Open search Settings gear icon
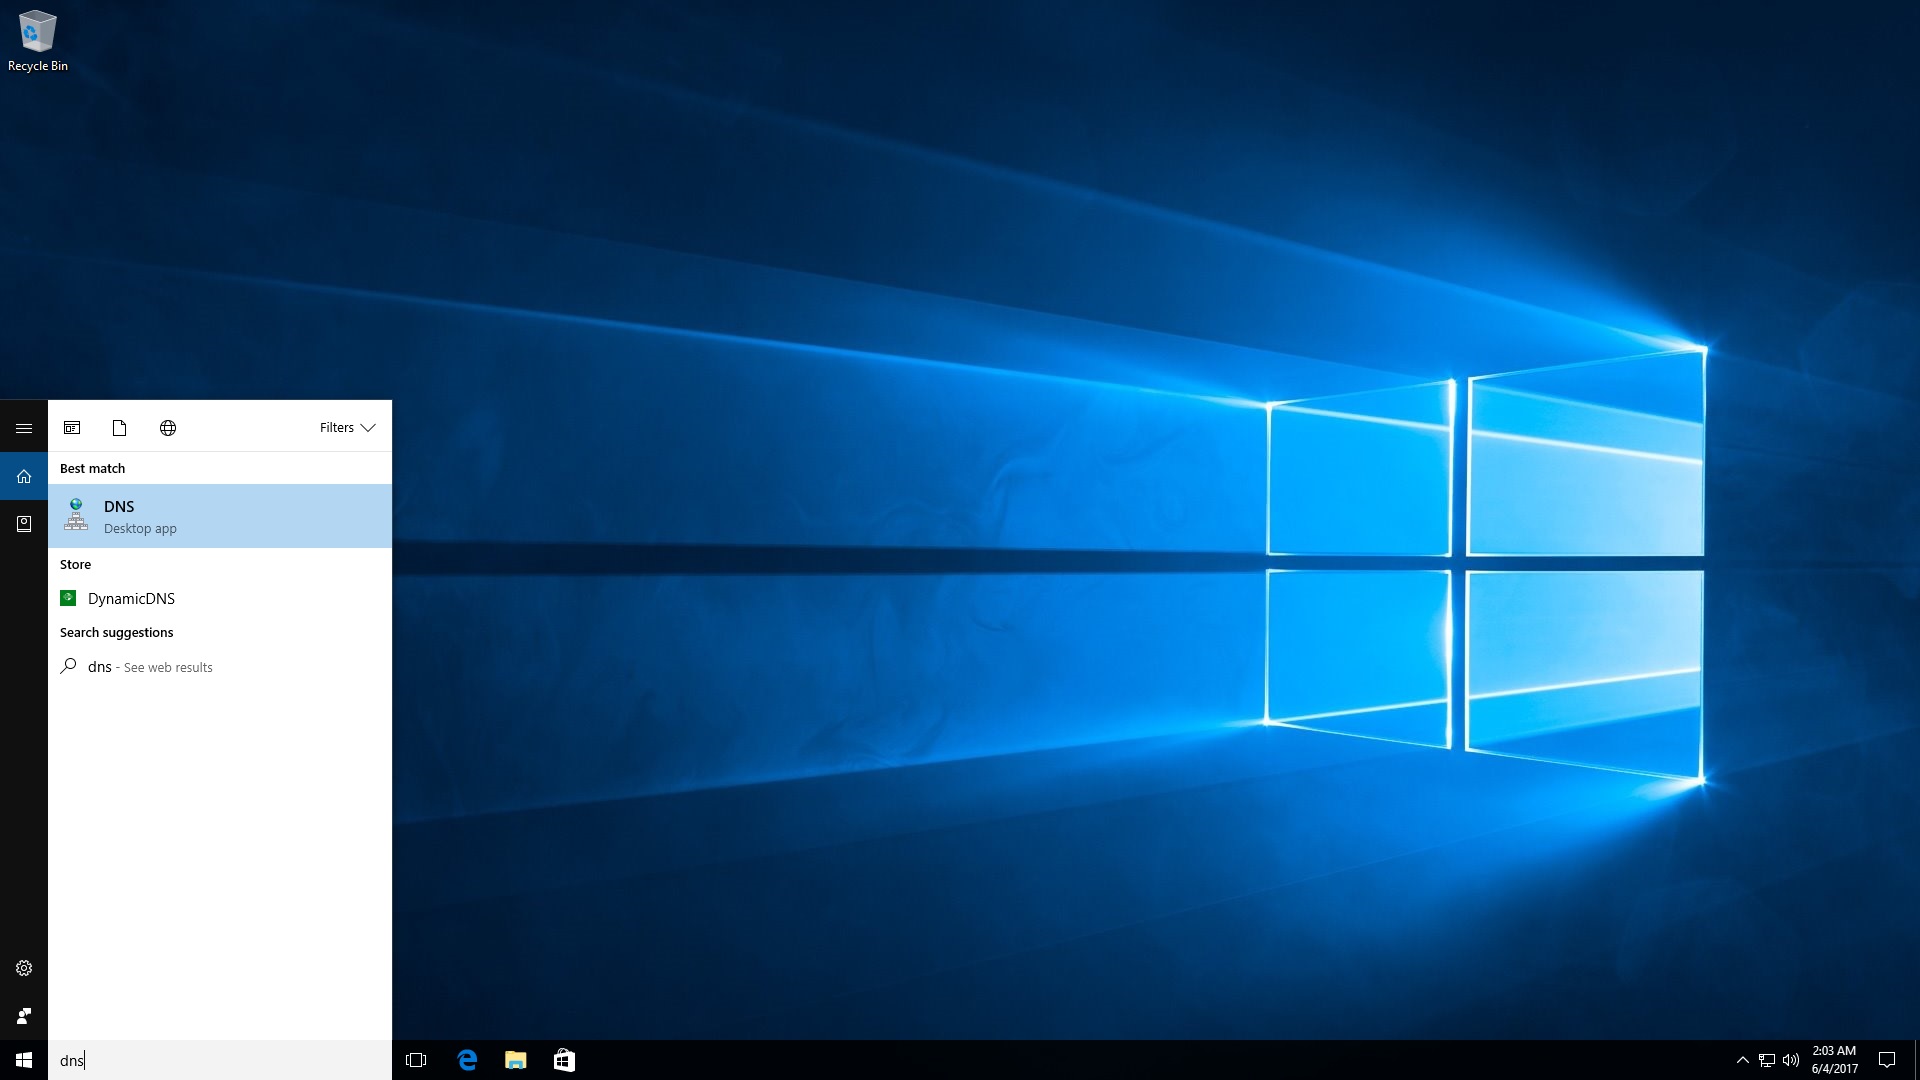1920x1080 pixels. [x=24, y=968]
